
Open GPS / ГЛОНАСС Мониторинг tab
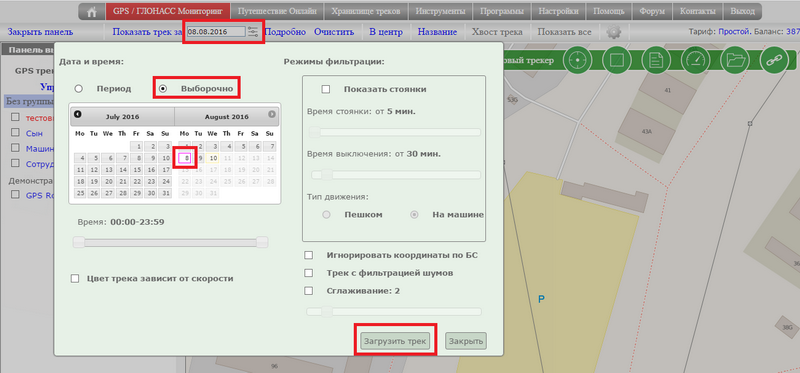click(167, 11)
